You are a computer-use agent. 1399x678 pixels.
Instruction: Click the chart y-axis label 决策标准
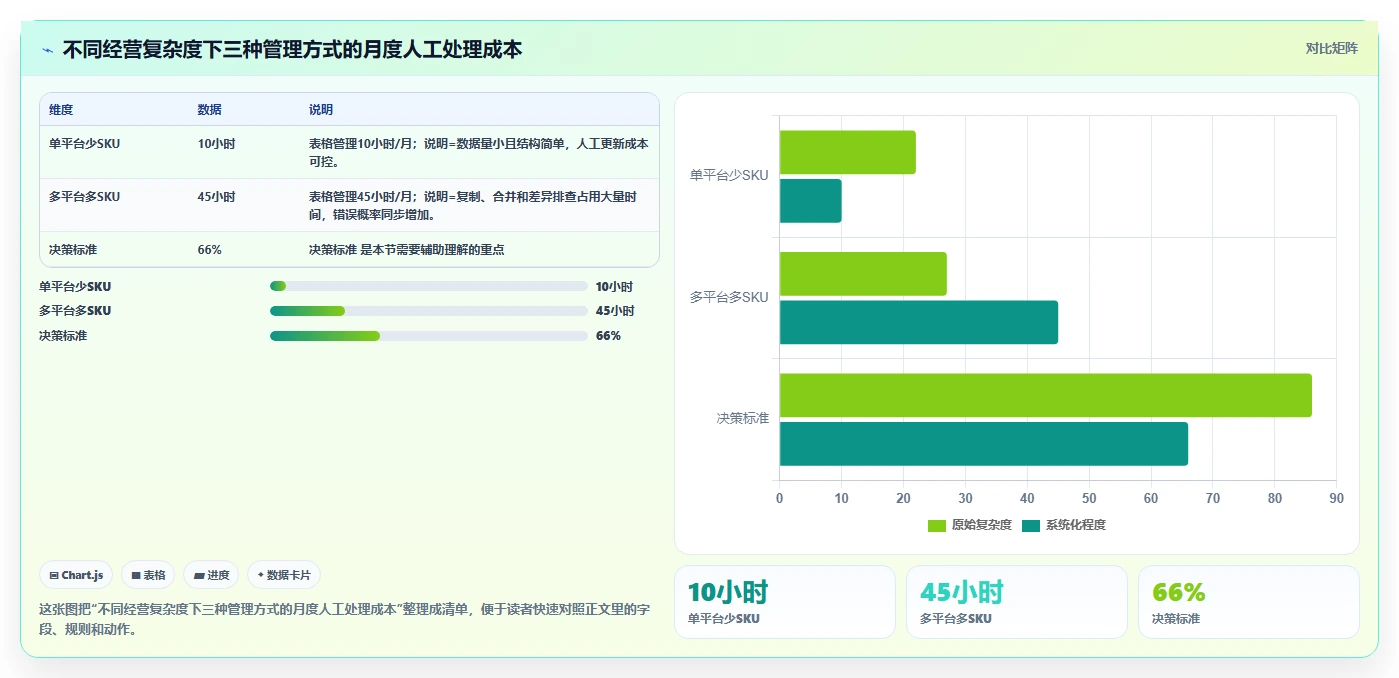click(743, 419)
